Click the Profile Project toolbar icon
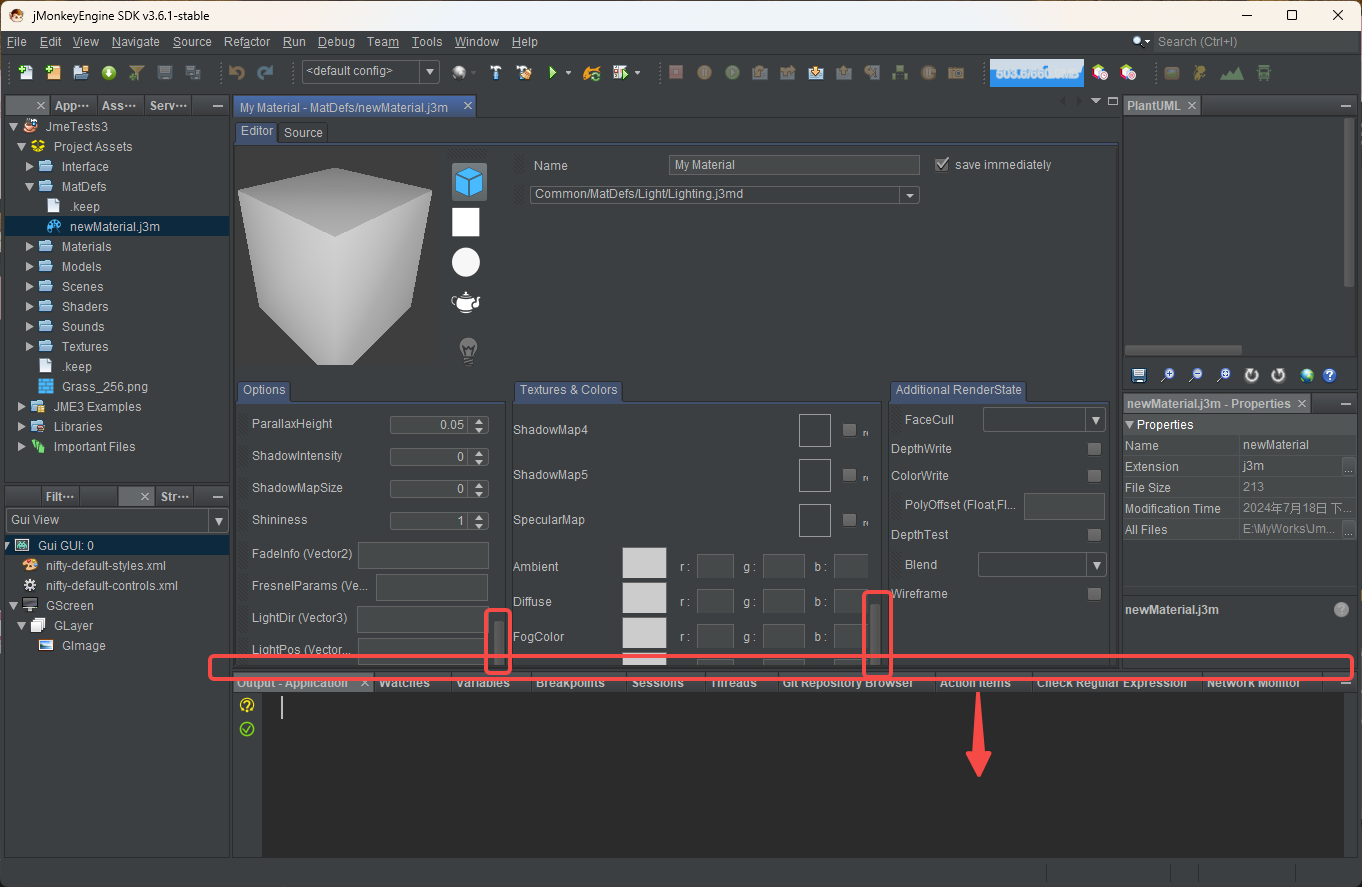Image resolution: width=1362 pixels, height=887 pixels. tap(621, 72)
